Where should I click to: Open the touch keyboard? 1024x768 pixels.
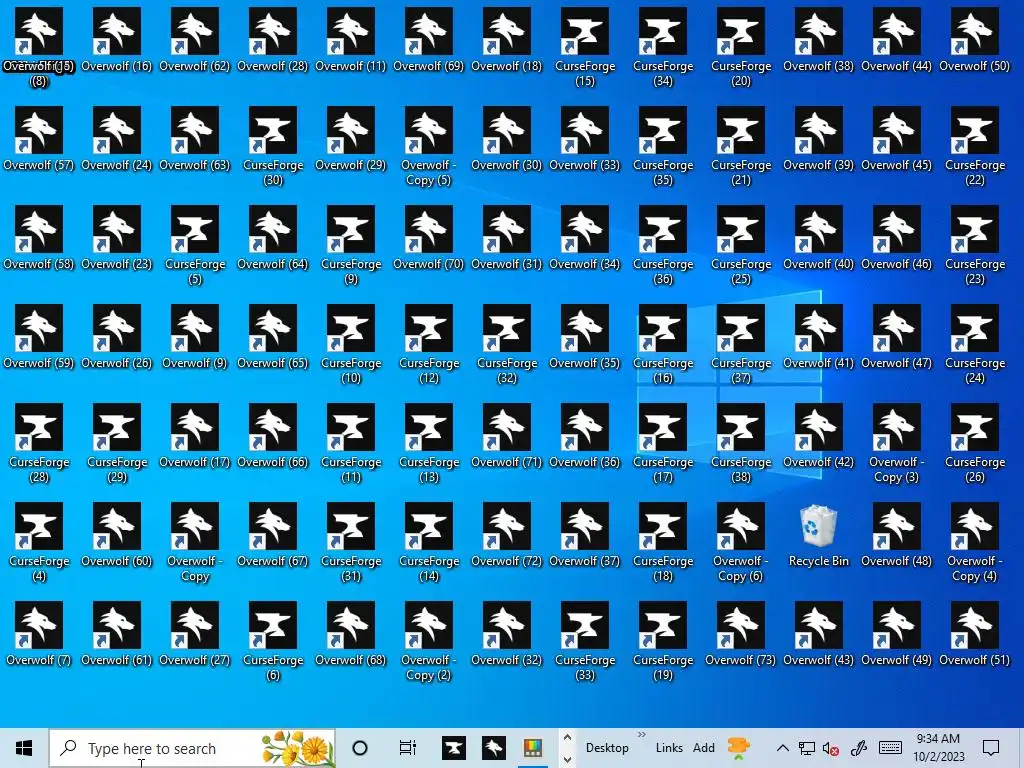point(890,748)
